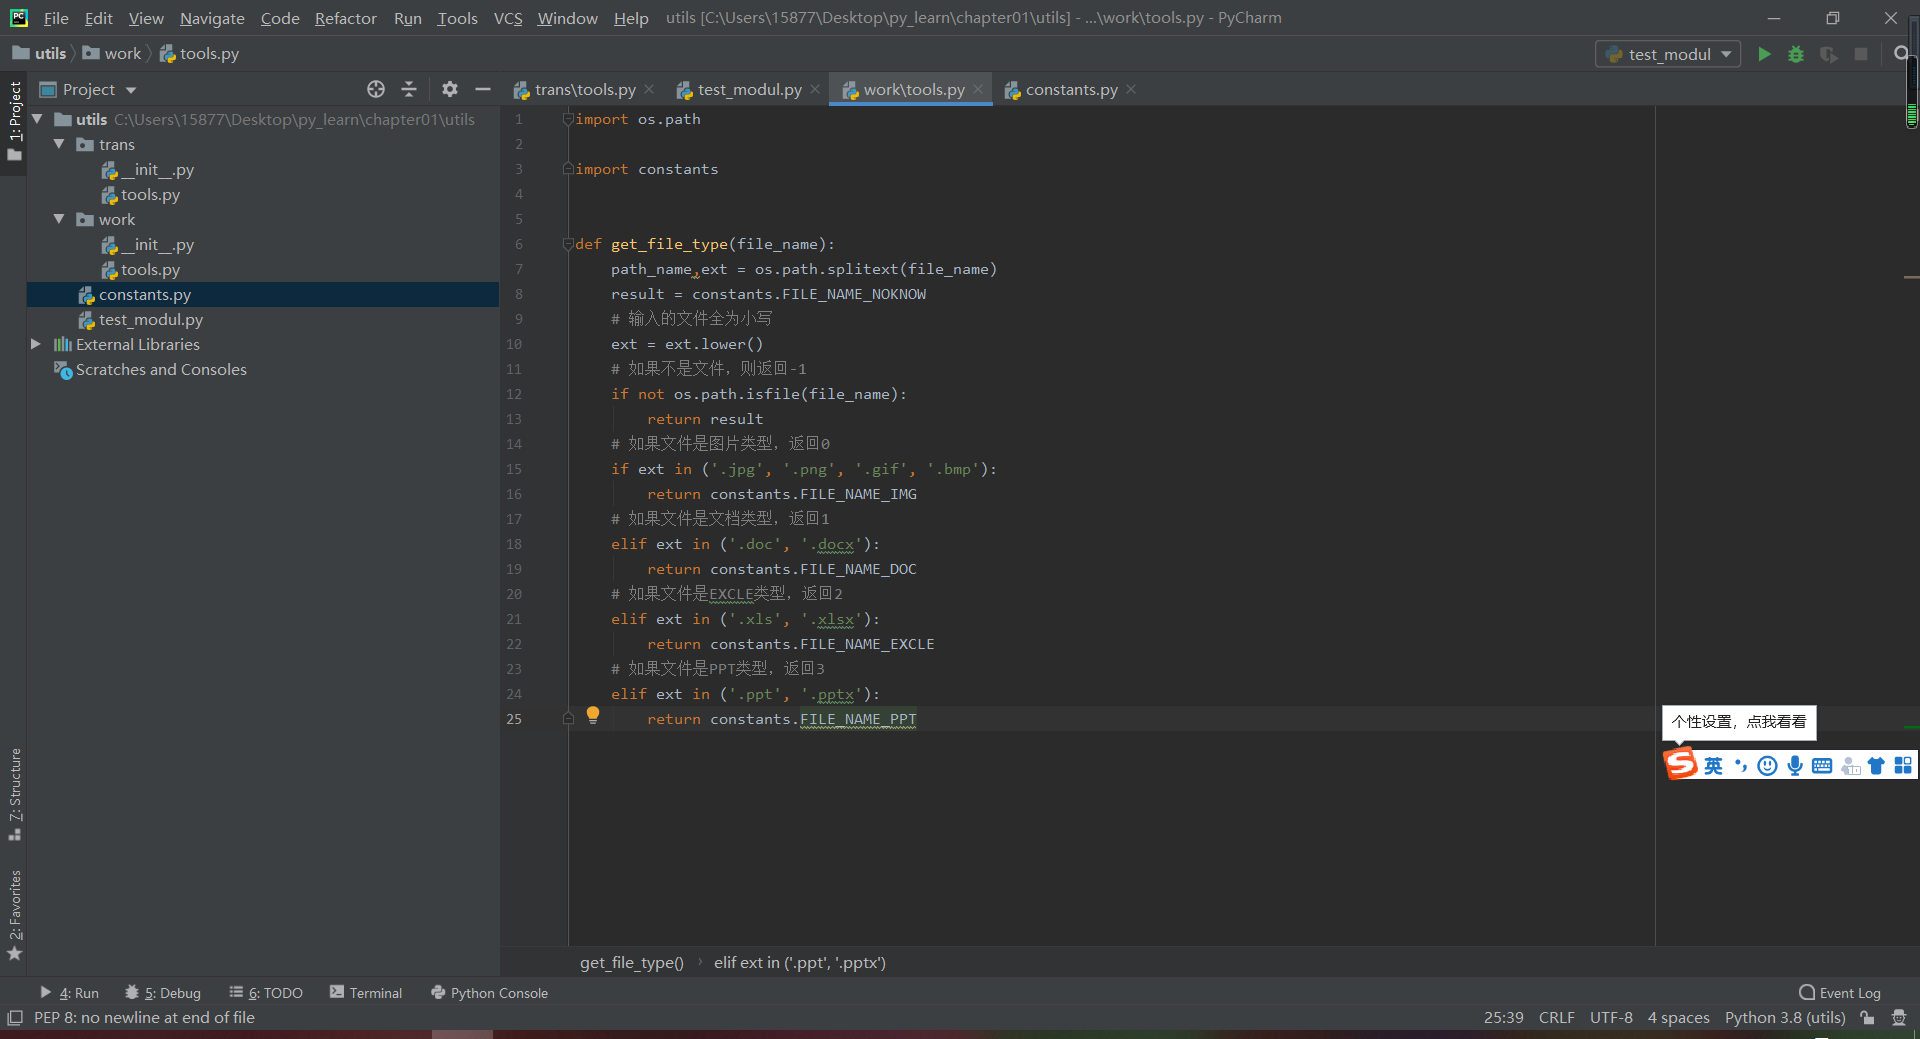The width and height of the screenshot is (1920, 1039).
Task: Open the Python Console
Action: (x=489, y=993)
